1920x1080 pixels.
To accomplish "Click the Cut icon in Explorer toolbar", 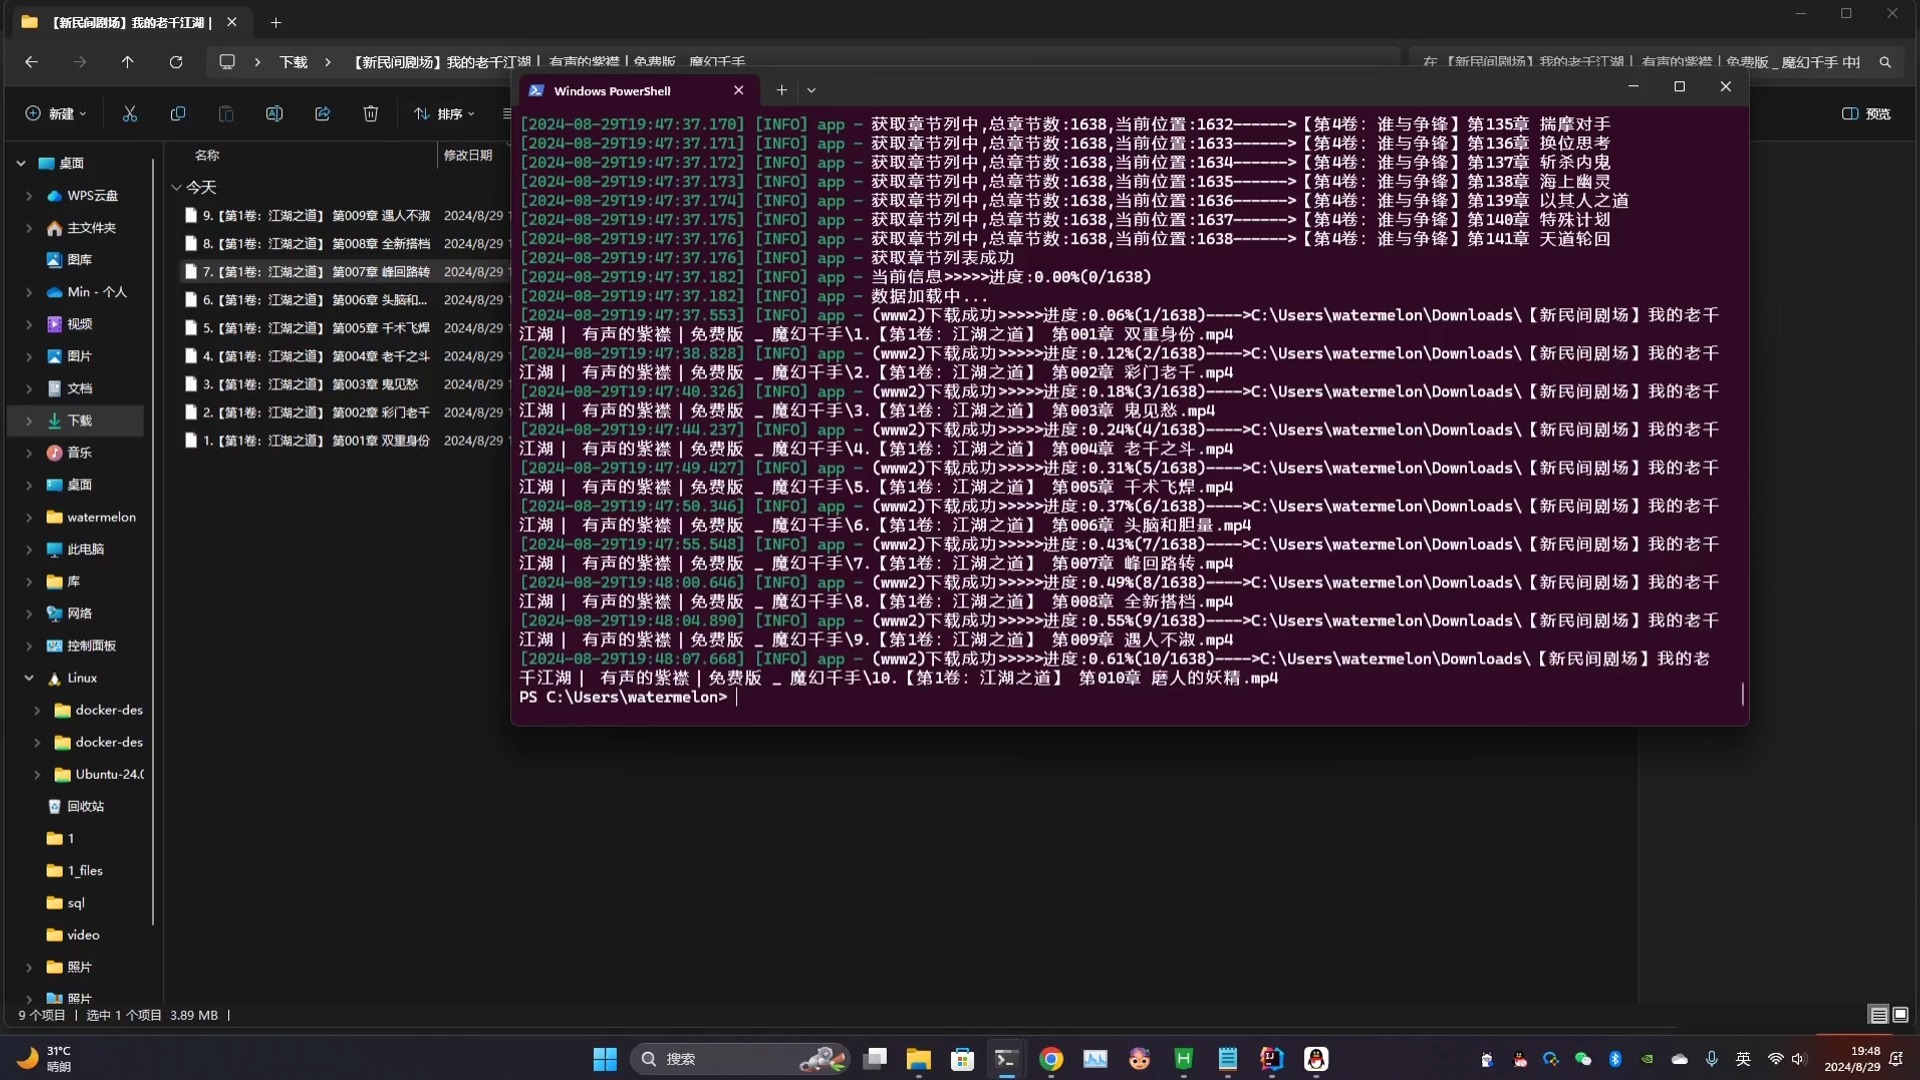I will pyautogui.click(x=130, y=114).
